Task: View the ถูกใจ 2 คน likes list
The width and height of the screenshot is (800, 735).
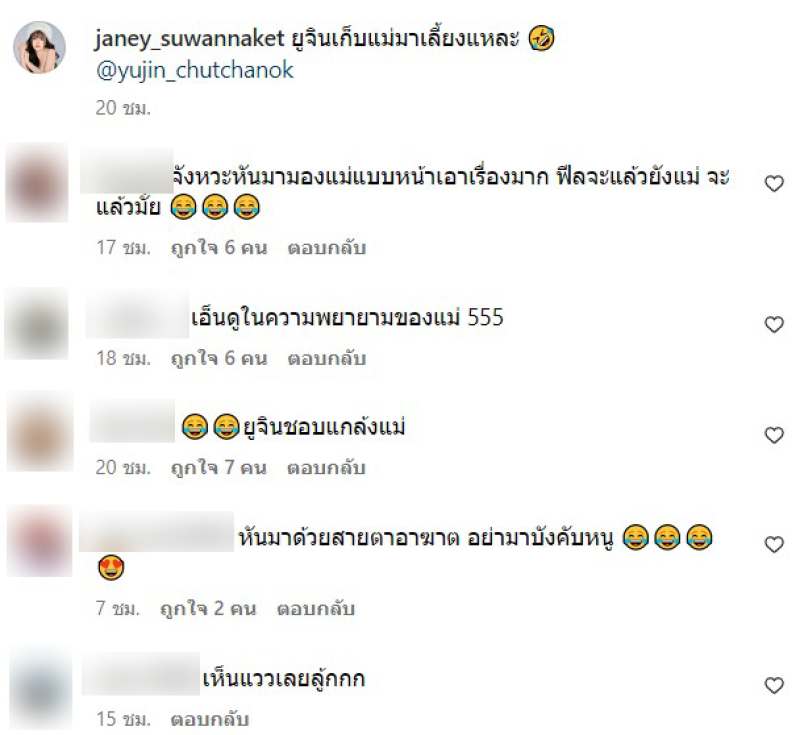Action: click(x=208, y=609)
